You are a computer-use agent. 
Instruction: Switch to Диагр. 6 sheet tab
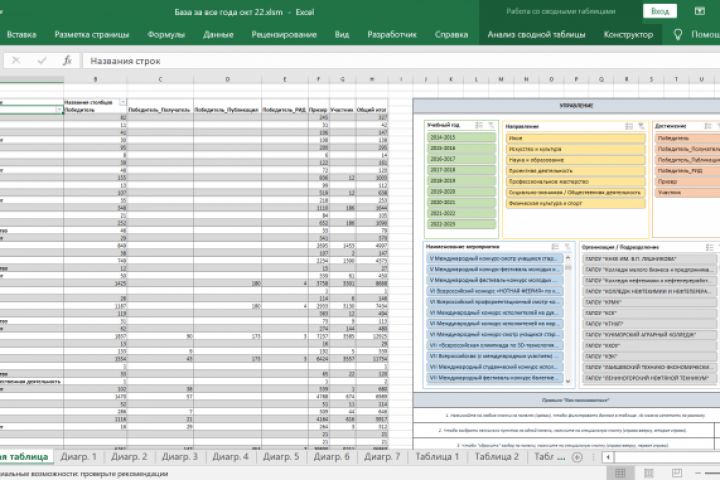[x=332, y=457]
